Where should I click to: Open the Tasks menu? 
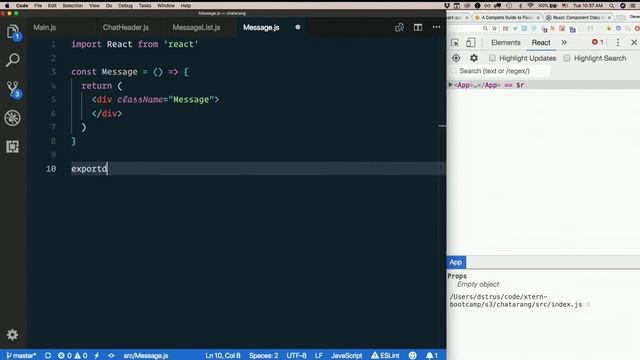(144, 5)
